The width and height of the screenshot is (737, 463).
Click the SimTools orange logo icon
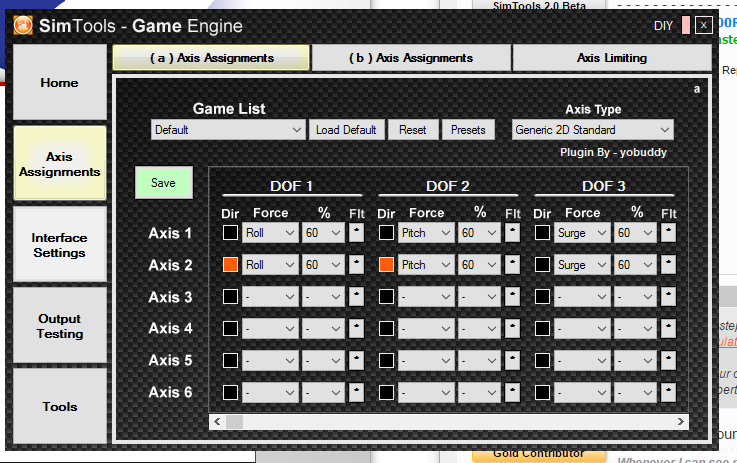point(23,25)
